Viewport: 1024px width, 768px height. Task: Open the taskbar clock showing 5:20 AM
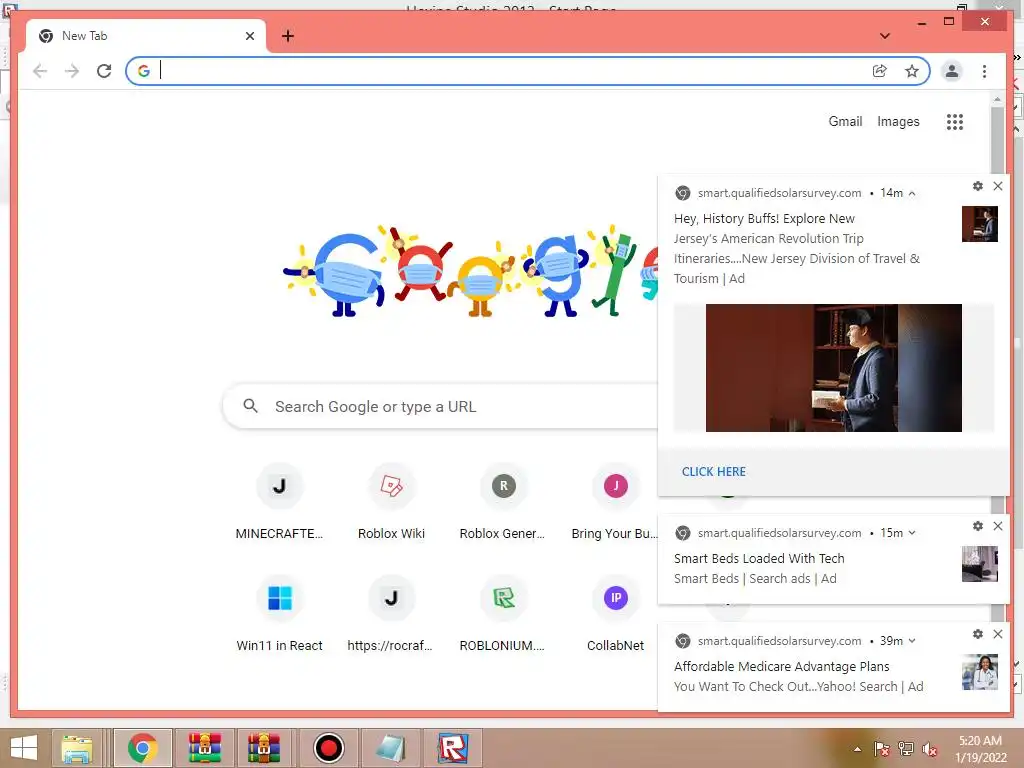click(x=980, y=749)
